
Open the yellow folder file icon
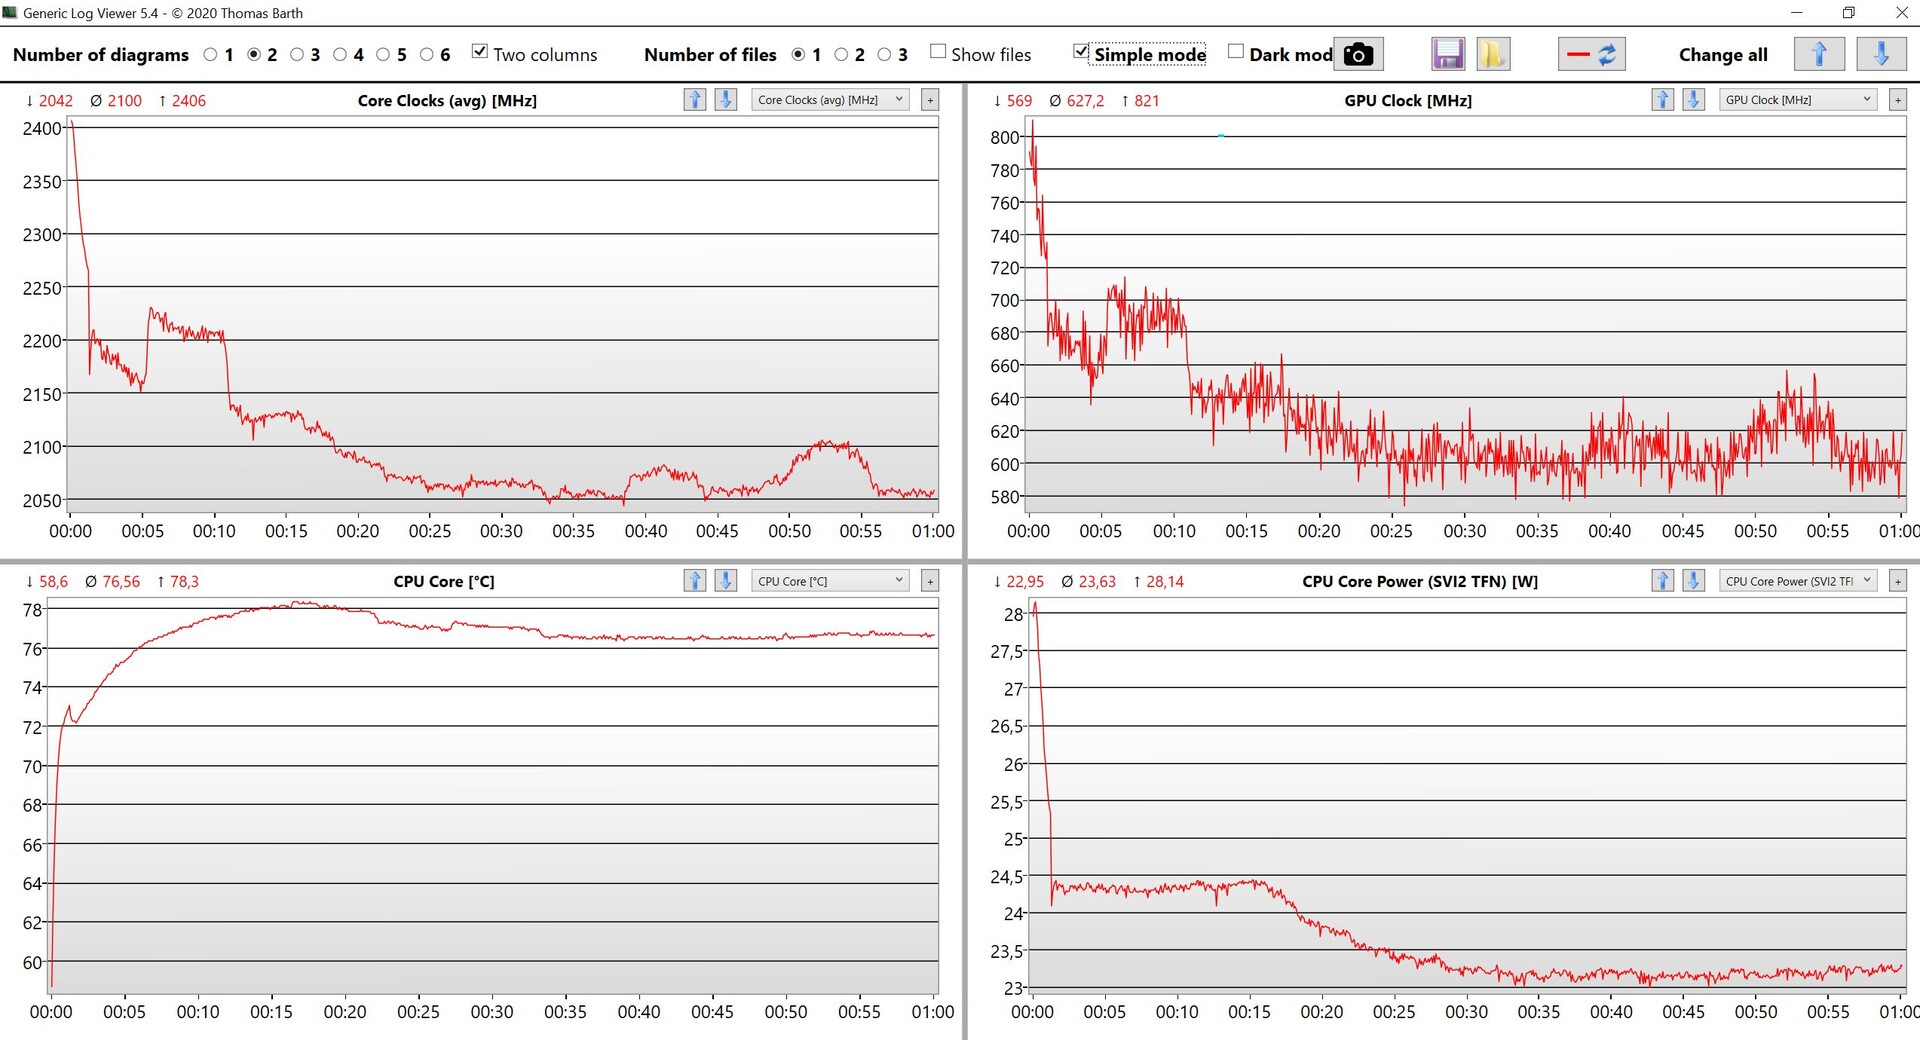coord(1492,54)
